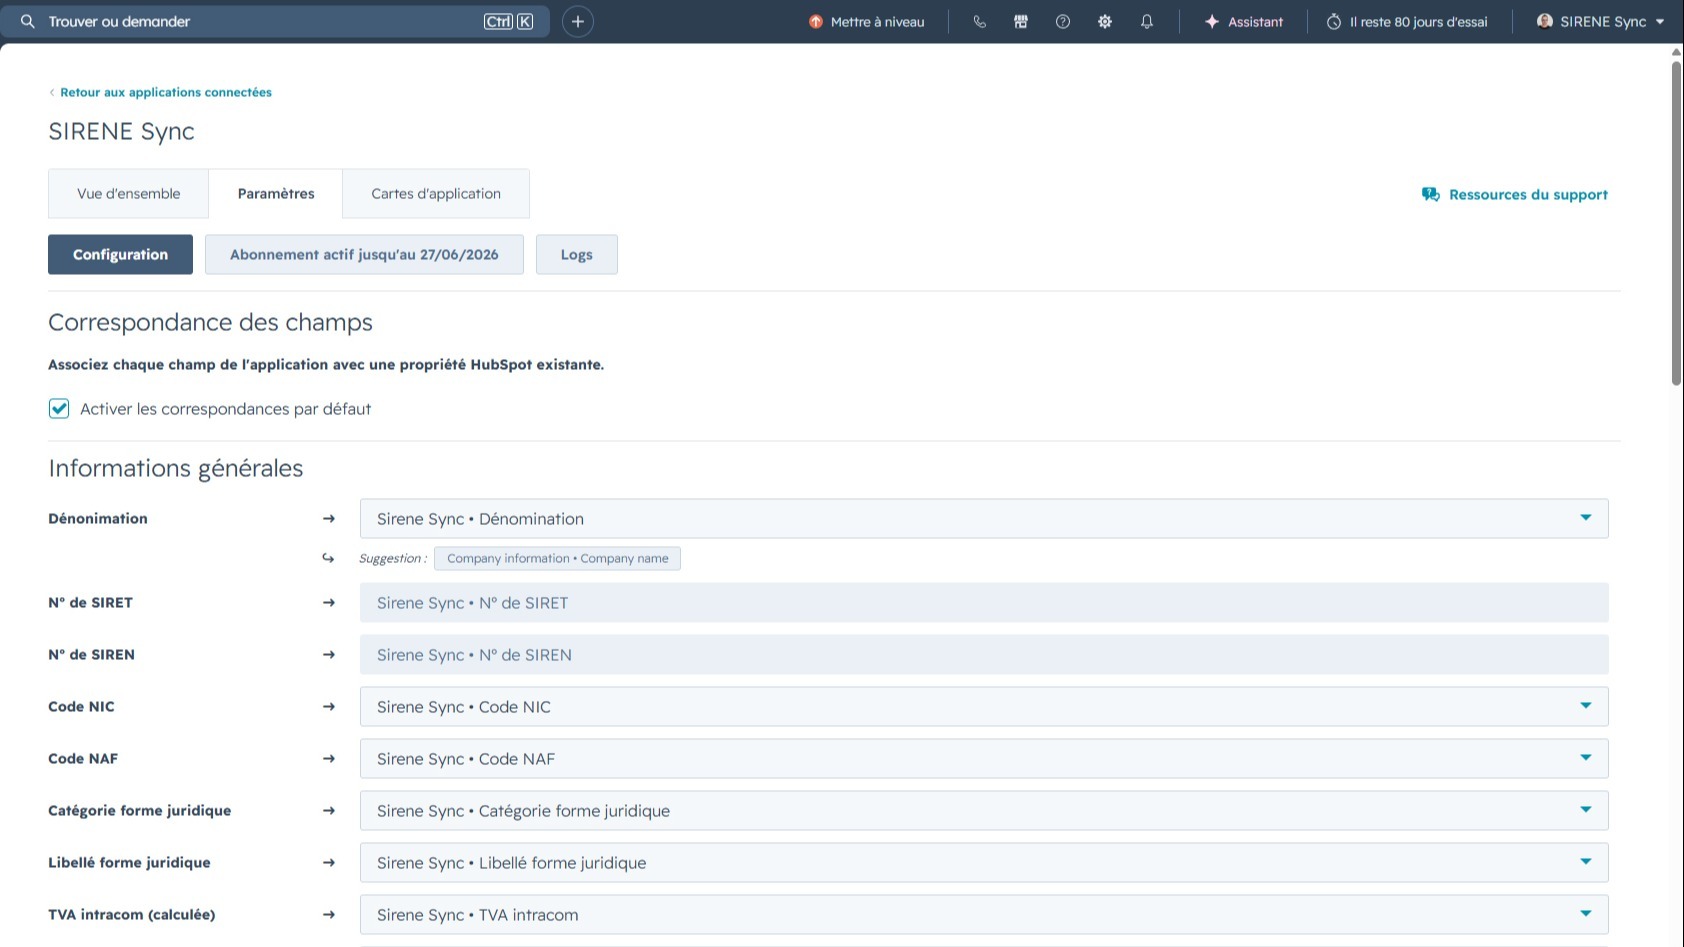Click the Correspondance des champs heading
1684x947 pixels.
(x=210, y=322)
